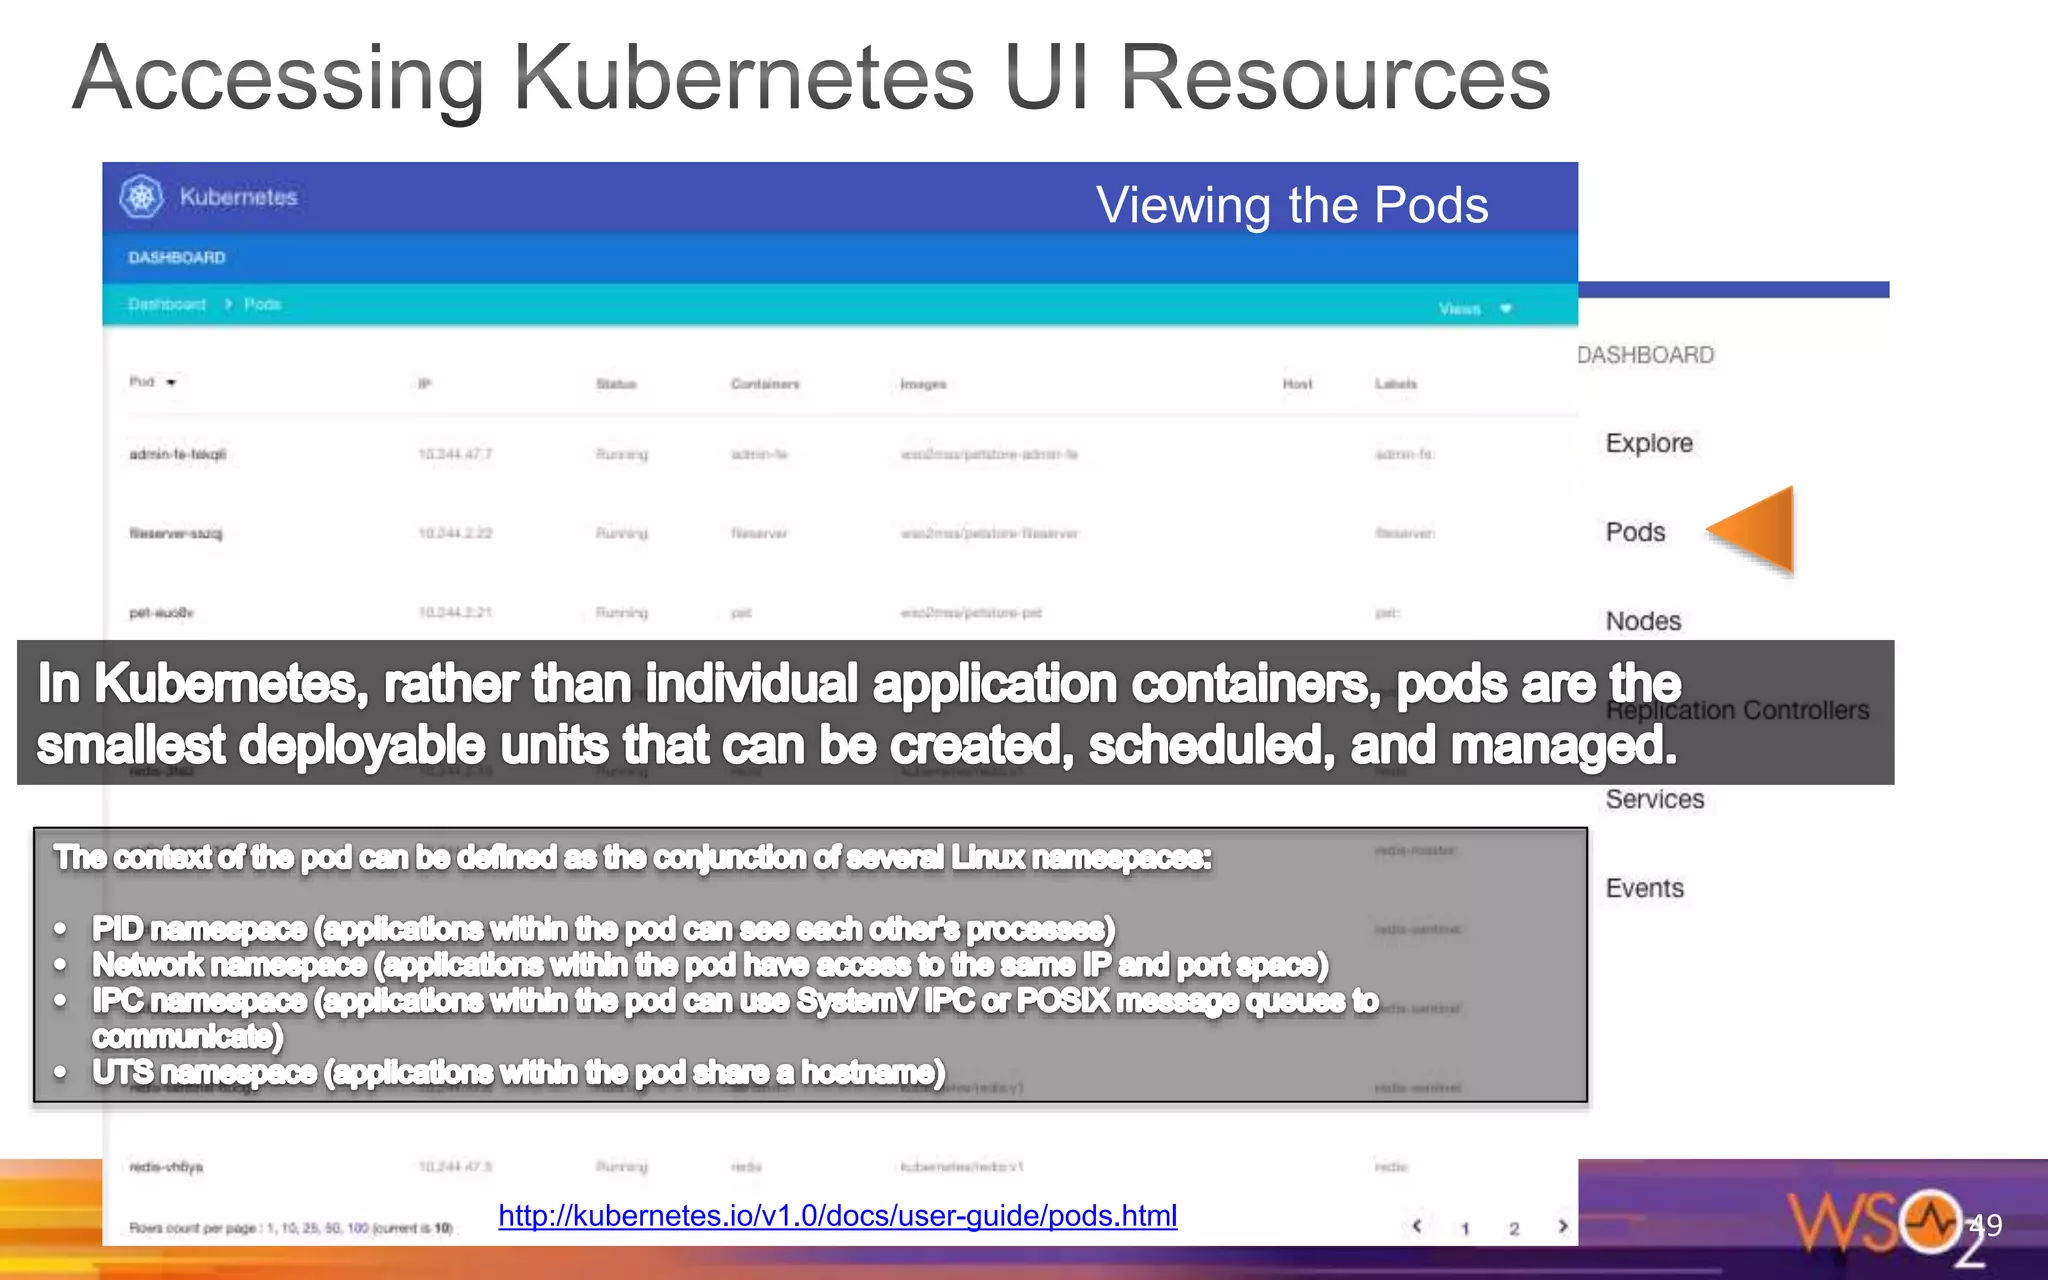The image size is (2048, 1280).
Task: Click the IP column header
Action: [424, 384]
